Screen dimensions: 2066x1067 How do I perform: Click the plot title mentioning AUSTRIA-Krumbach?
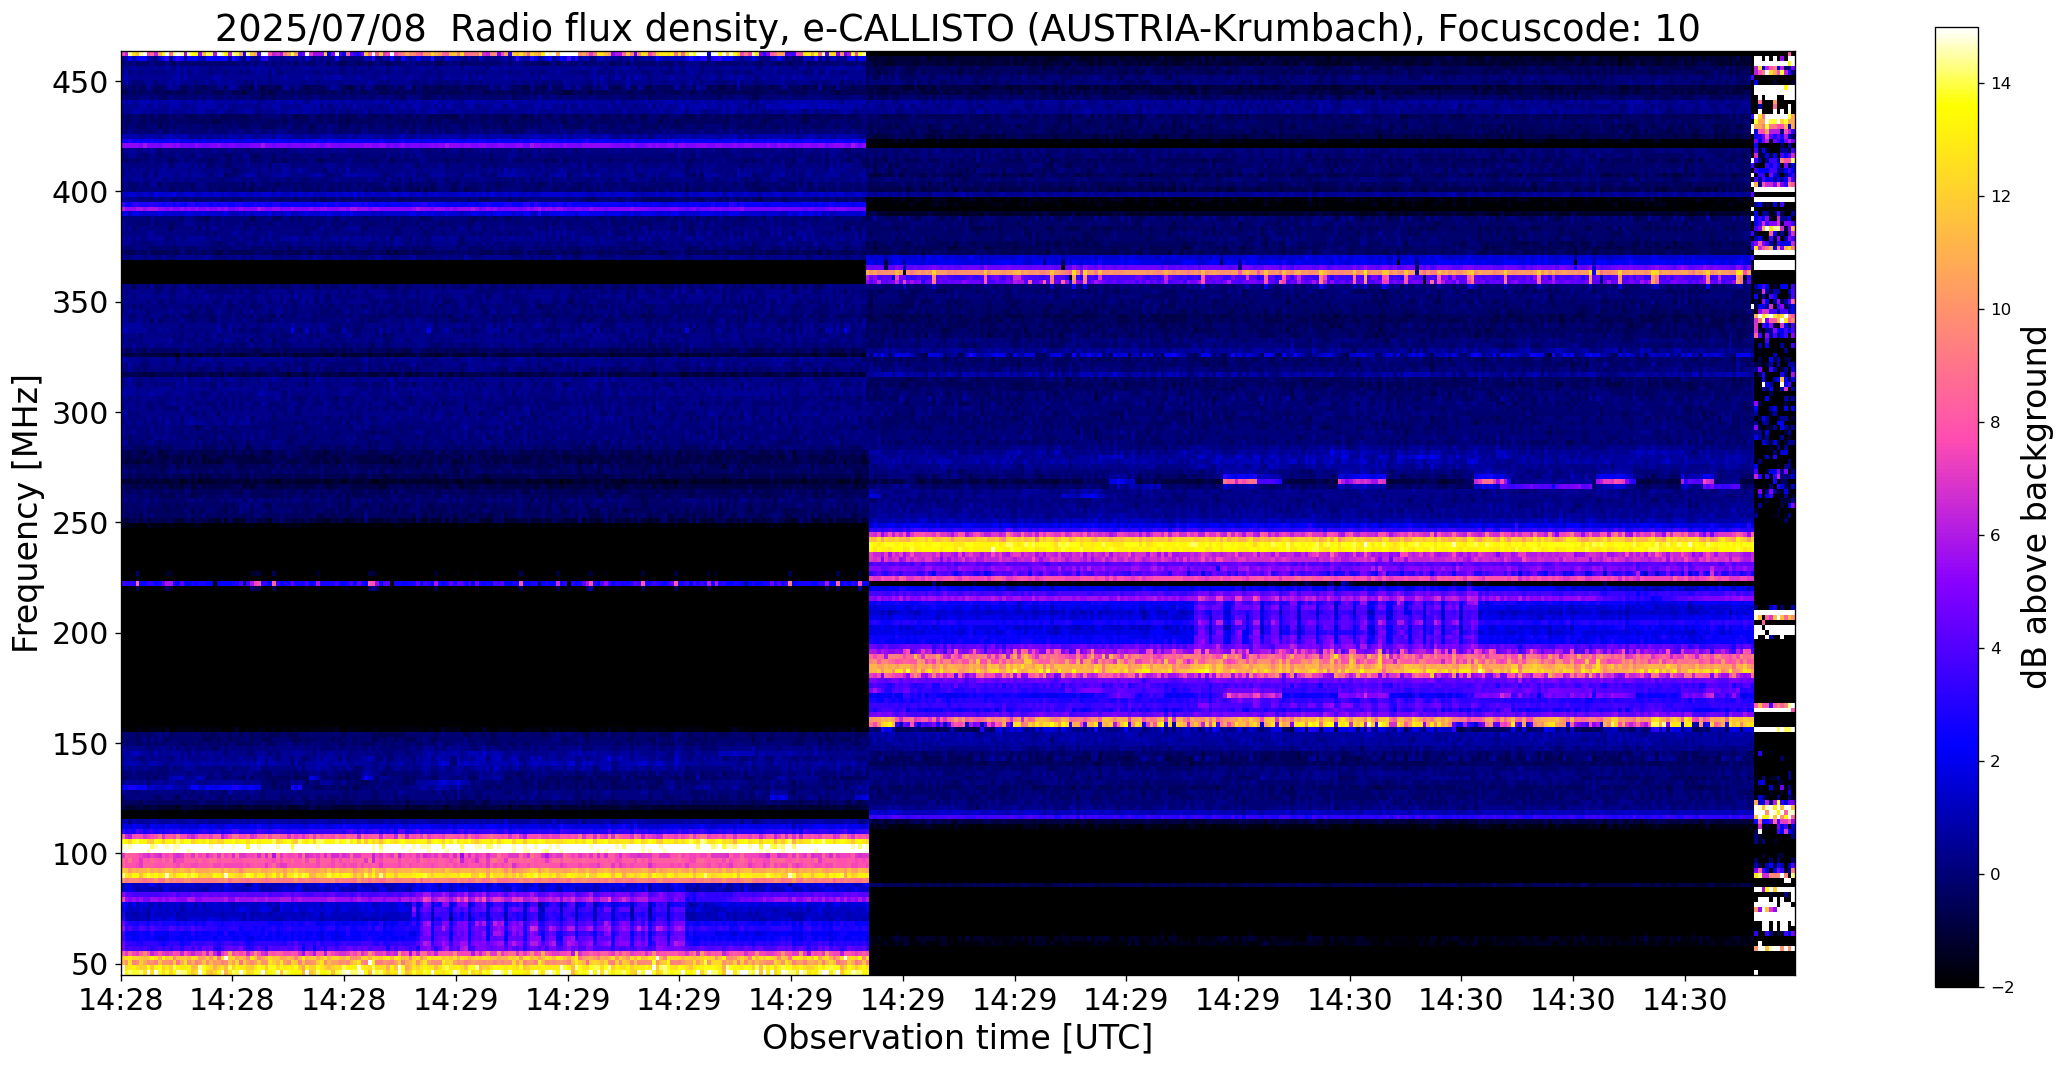tap(957, 28)
